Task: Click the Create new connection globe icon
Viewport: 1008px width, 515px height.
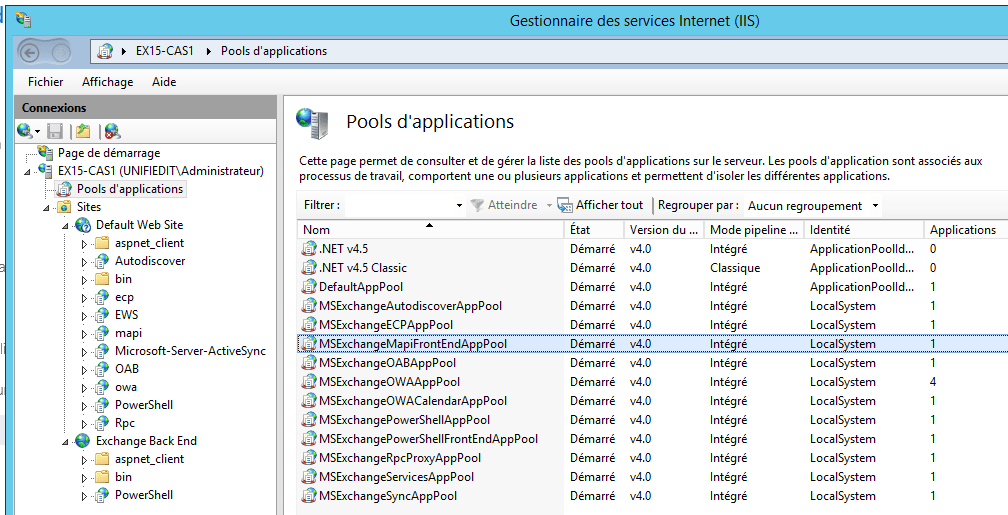Action: (x=24, y=131)
